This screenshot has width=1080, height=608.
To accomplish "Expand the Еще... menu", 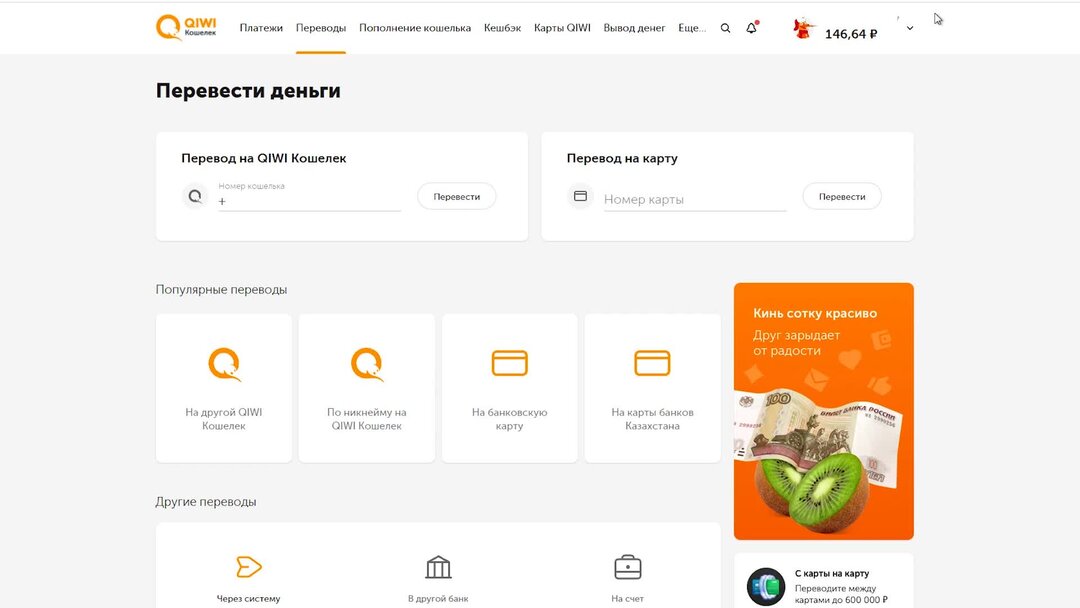I will click(692, 28).
